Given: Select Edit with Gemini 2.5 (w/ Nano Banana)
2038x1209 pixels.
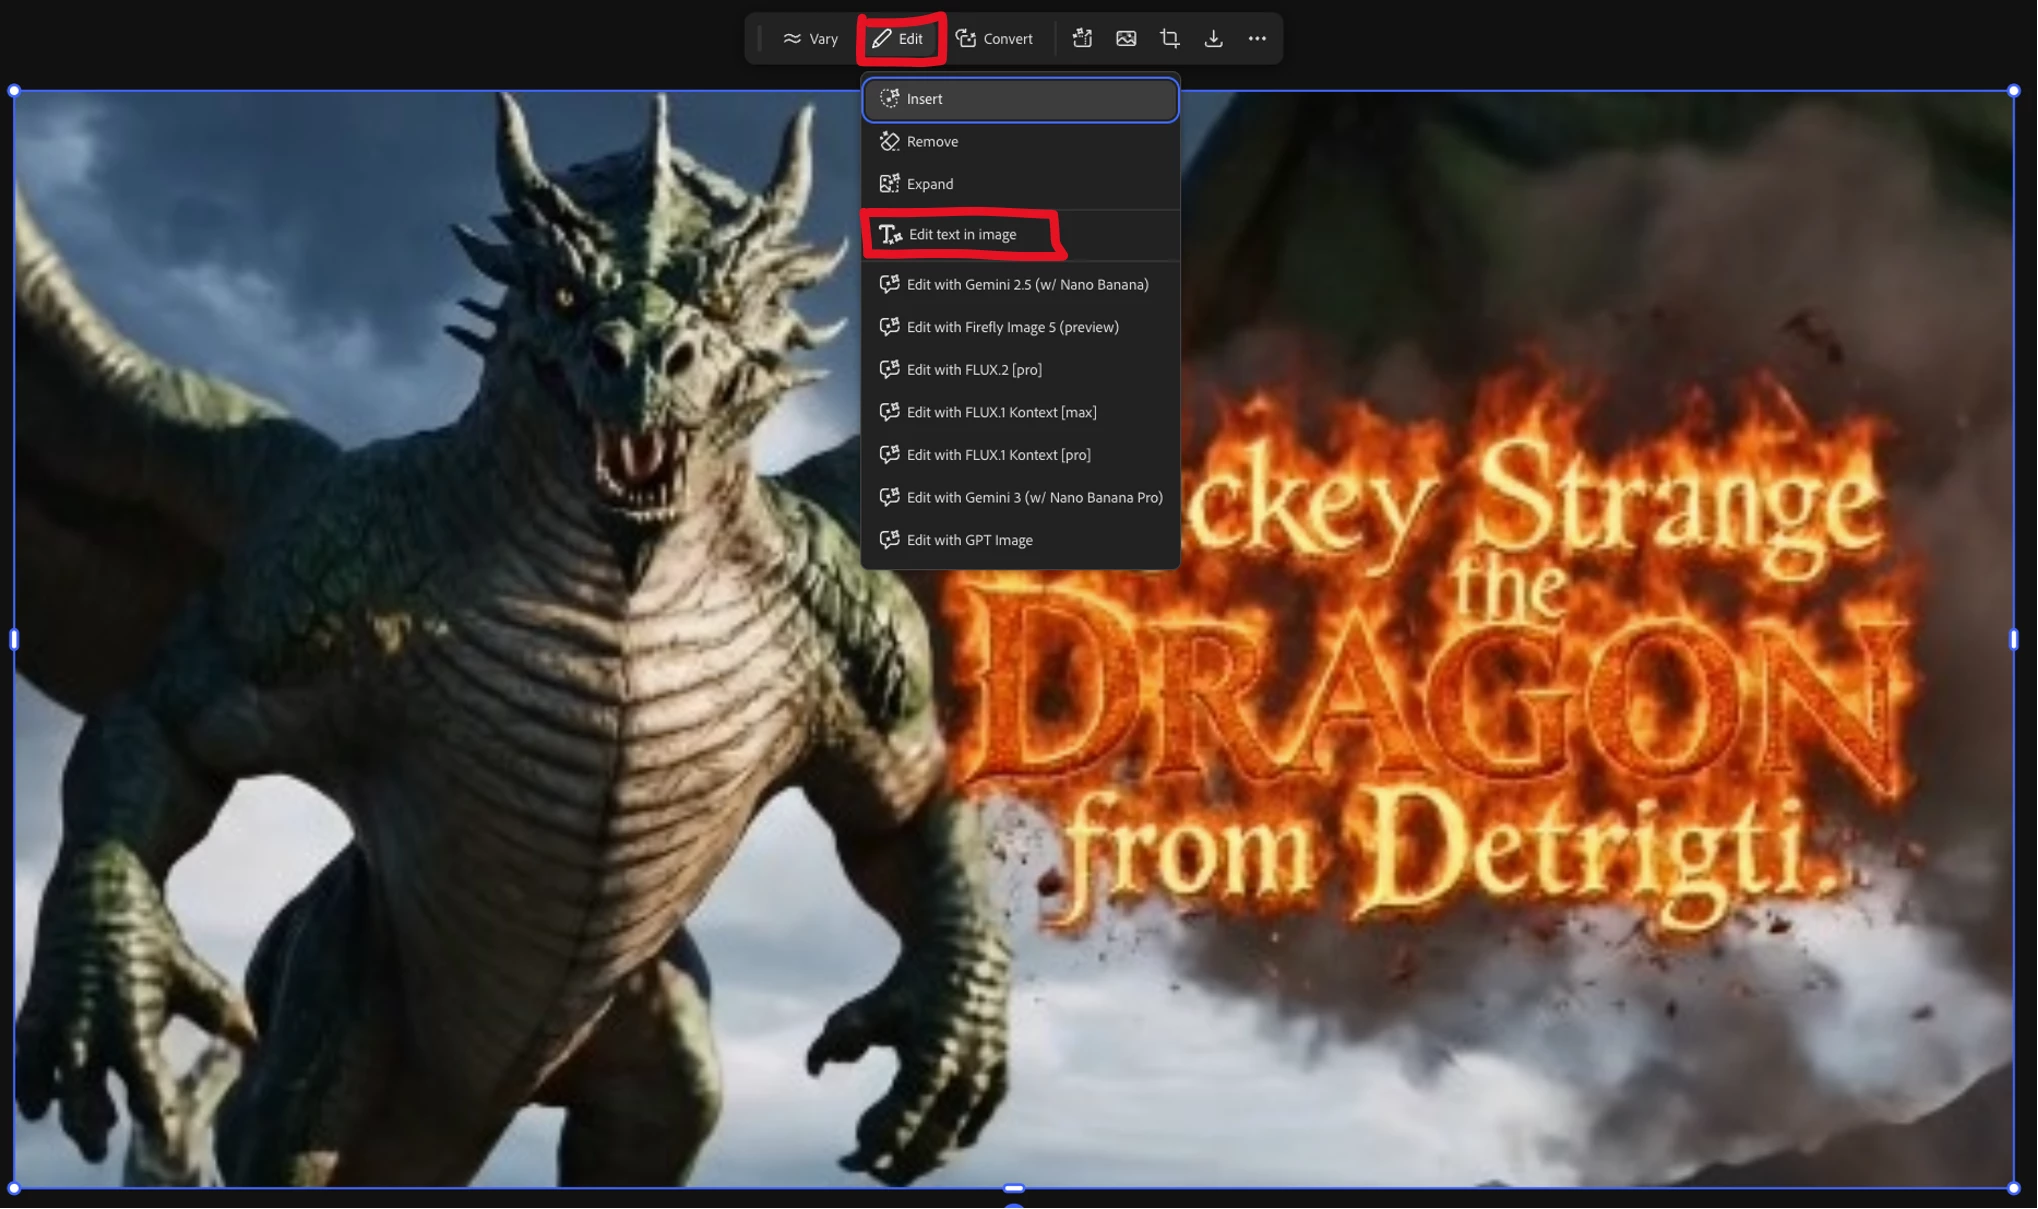Looking at the screenshot, I should (1020, 285).
